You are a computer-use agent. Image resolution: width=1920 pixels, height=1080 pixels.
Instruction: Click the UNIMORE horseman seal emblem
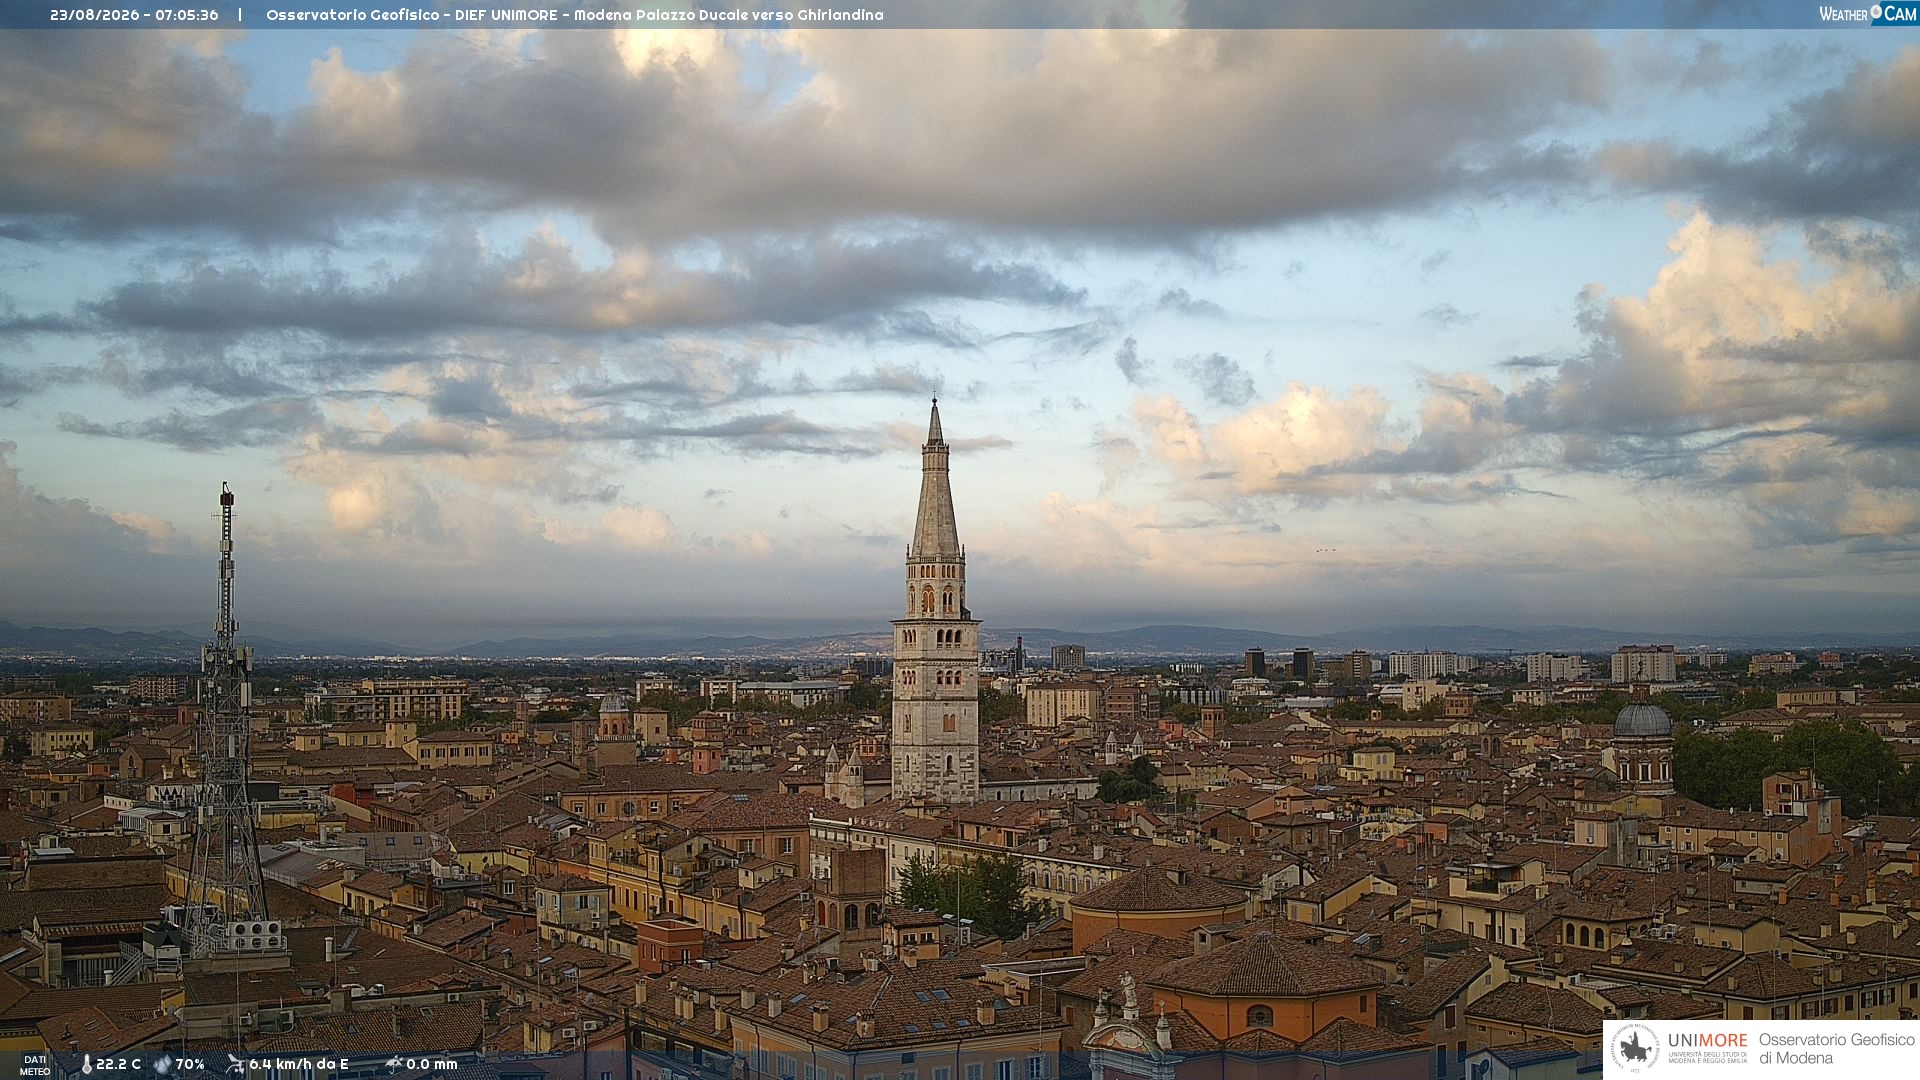pos(1636,1049)
